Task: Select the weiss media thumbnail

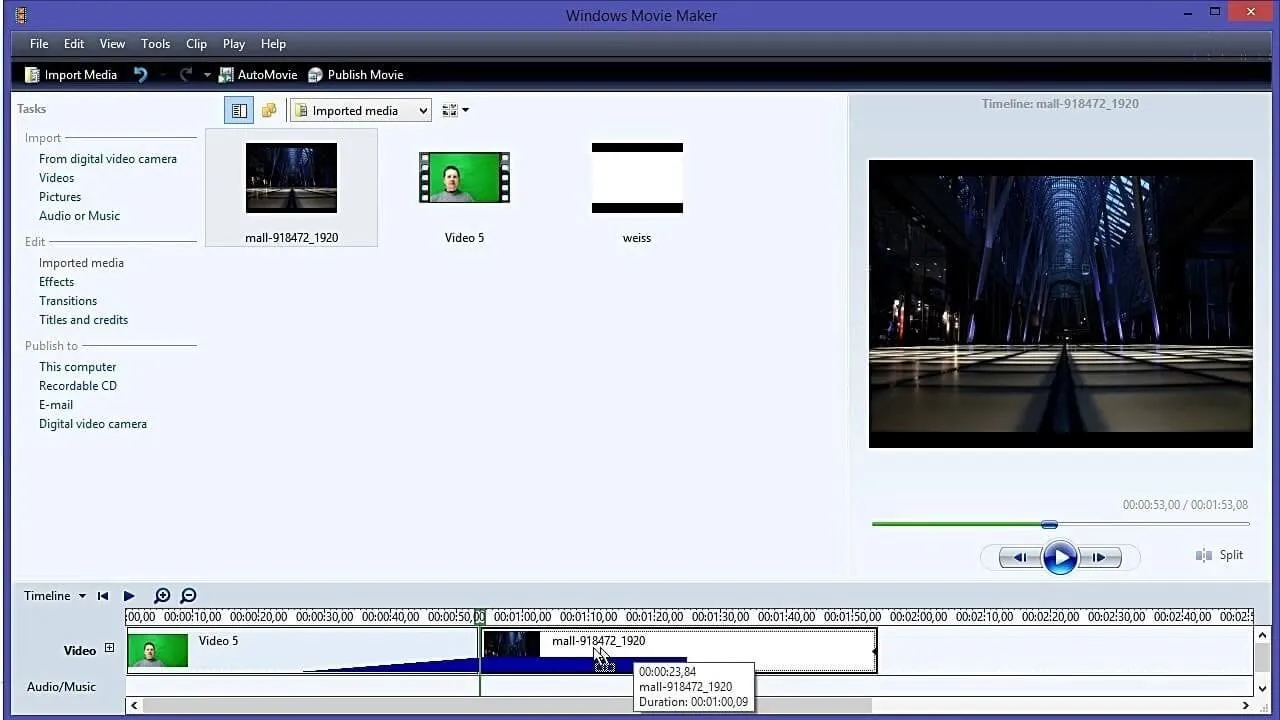Action: (x=637, y=178)
